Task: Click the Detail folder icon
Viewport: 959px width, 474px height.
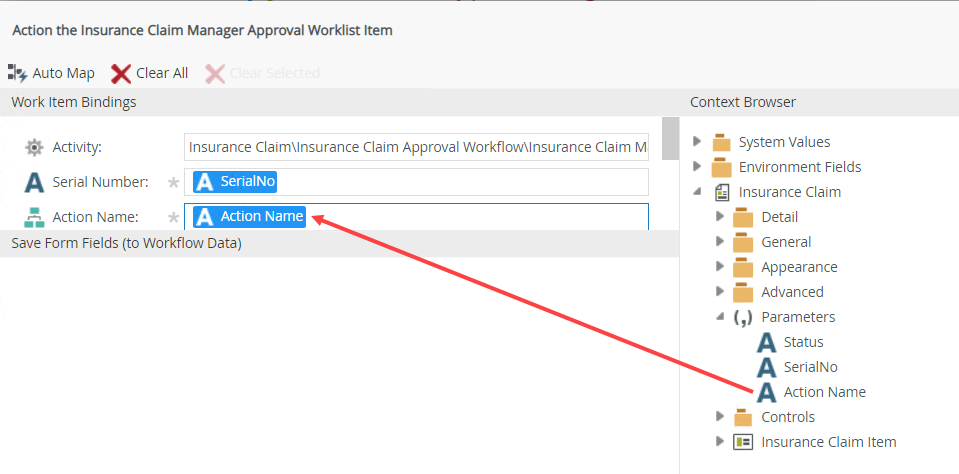Action: coord(743,218)
